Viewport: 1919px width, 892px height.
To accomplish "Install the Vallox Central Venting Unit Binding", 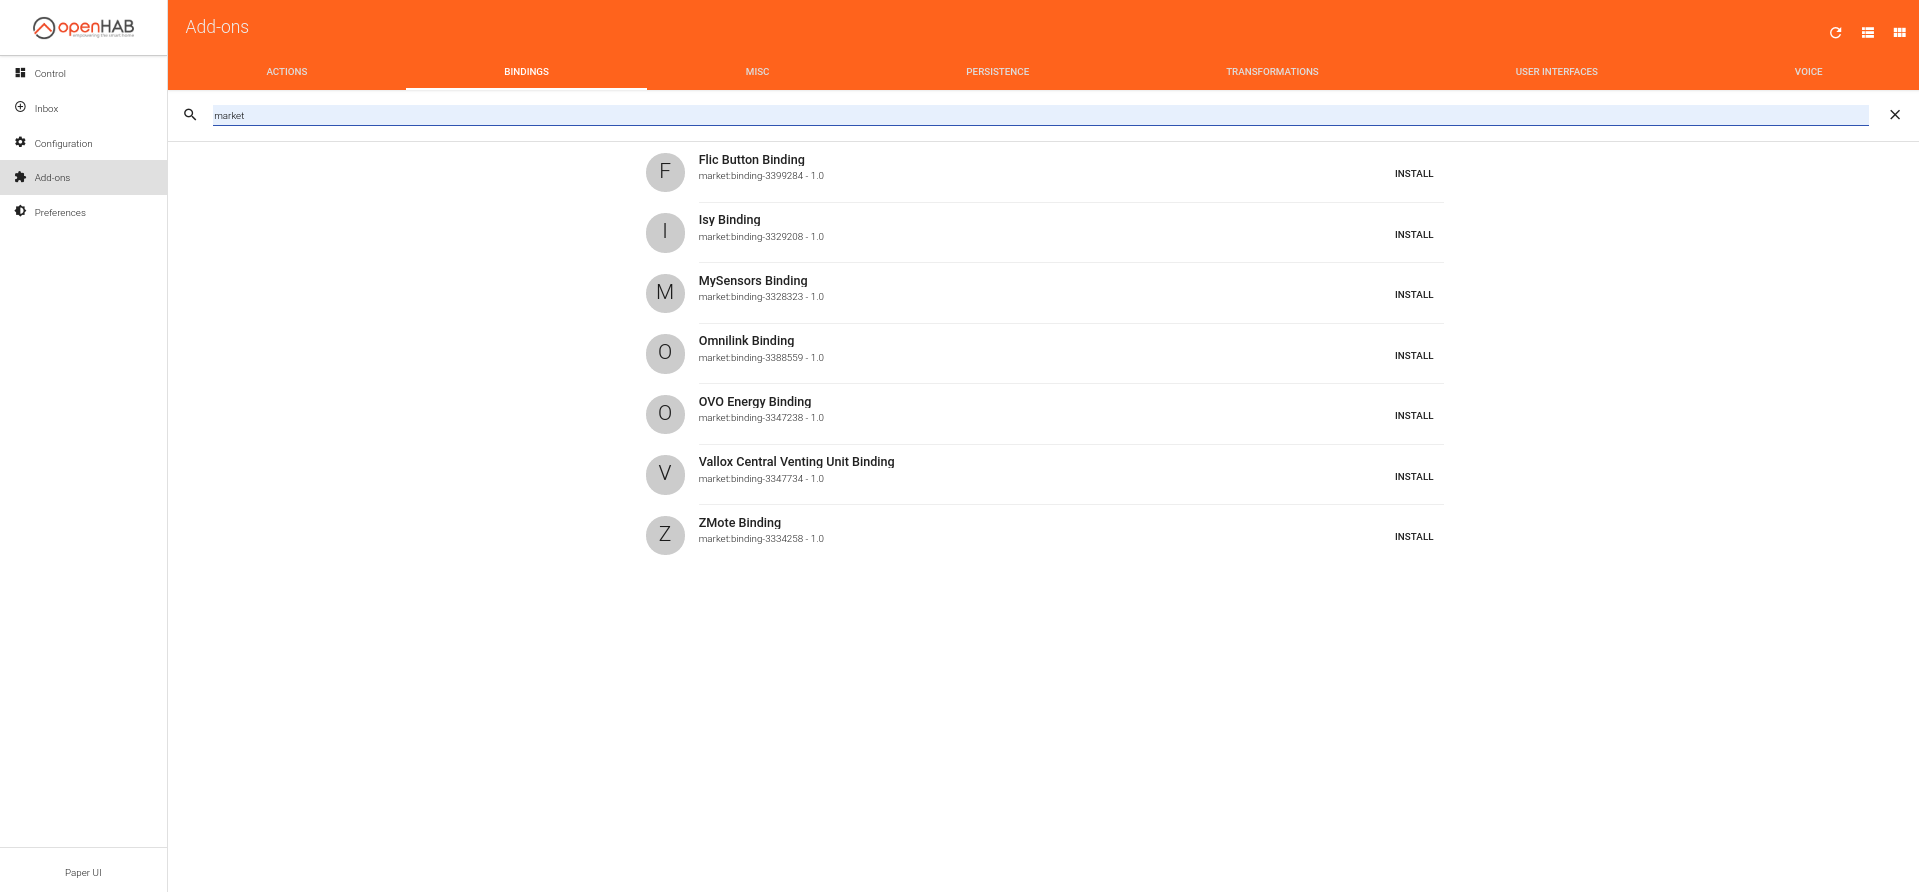I will point(1414,477).
